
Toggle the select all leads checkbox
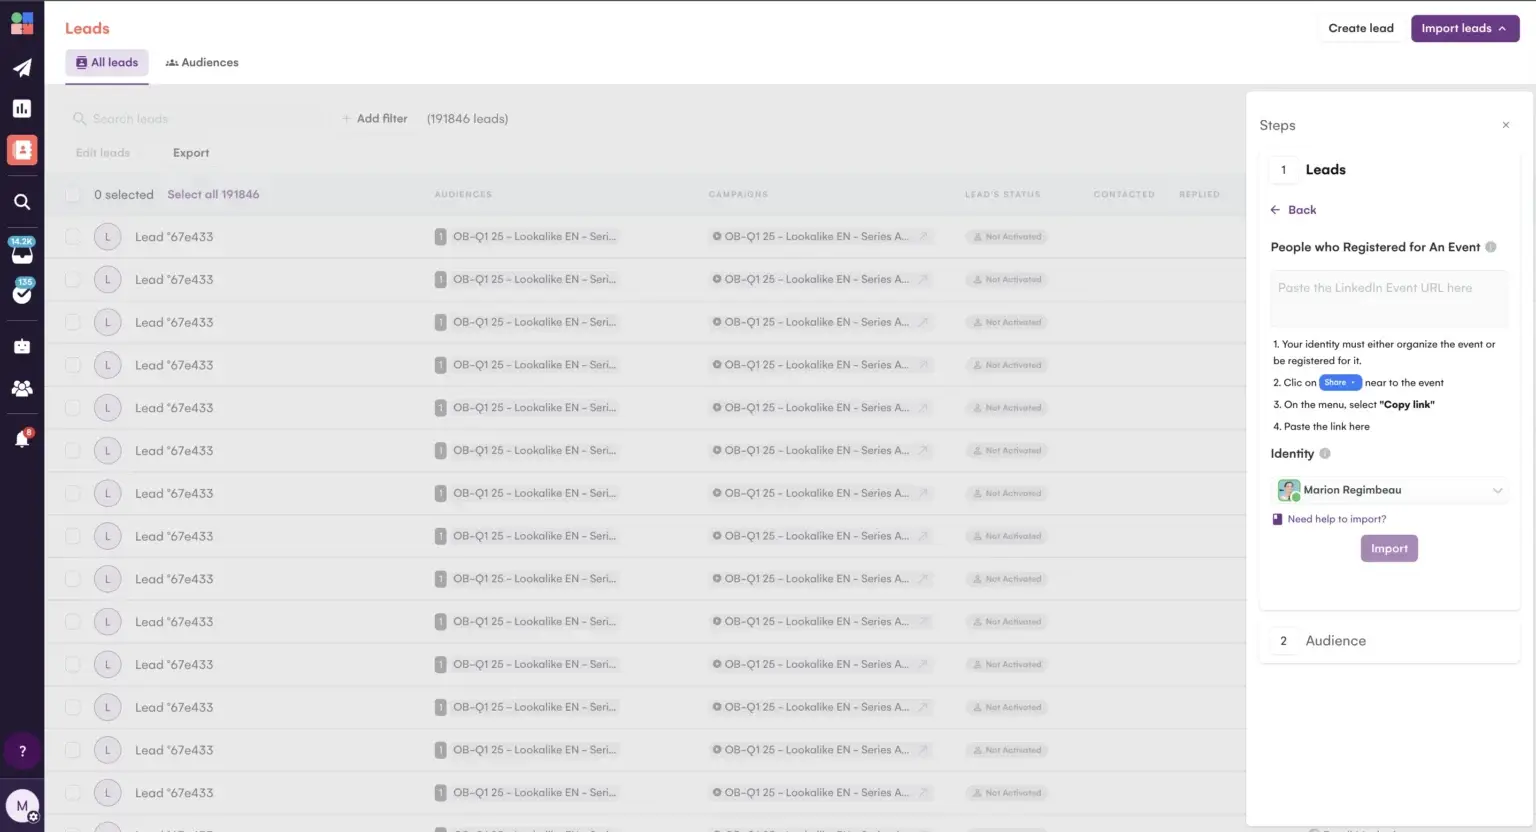[73, 195]
